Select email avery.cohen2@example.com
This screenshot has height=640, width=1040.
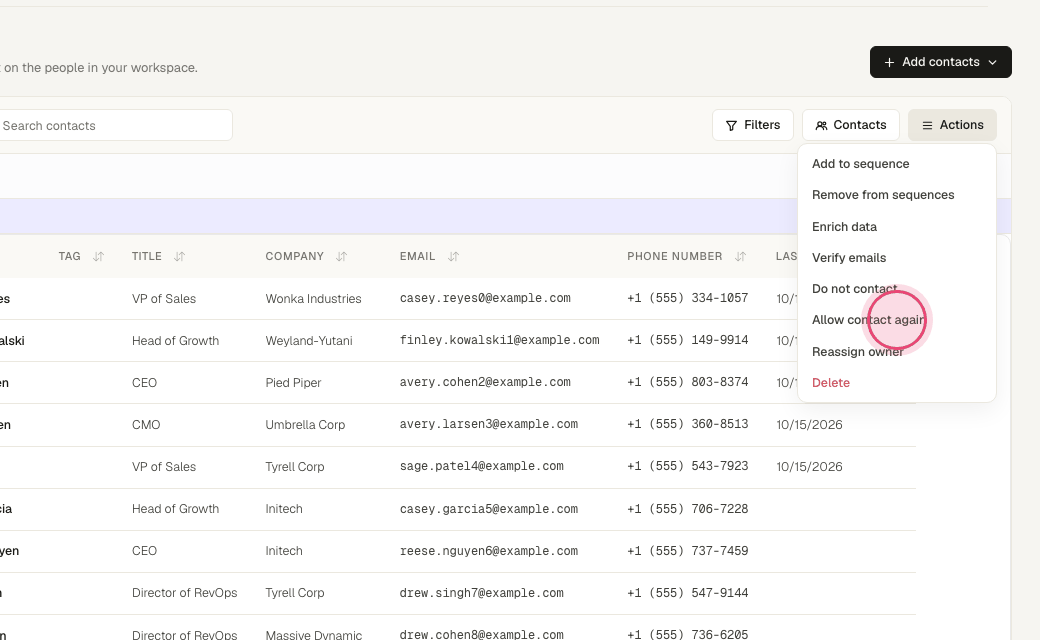tap(485, 383)
